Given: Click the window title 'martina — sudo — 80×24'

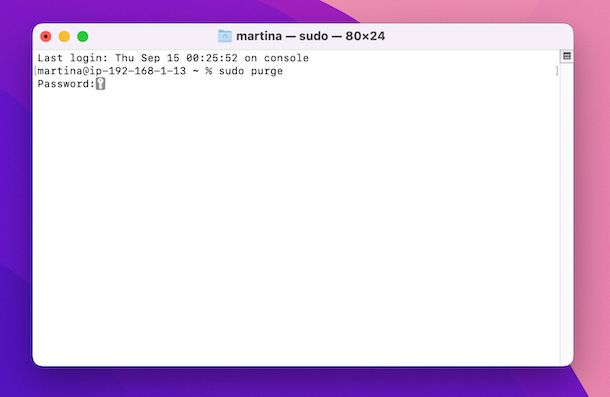Looking at the screenshot, I should 310,36.
